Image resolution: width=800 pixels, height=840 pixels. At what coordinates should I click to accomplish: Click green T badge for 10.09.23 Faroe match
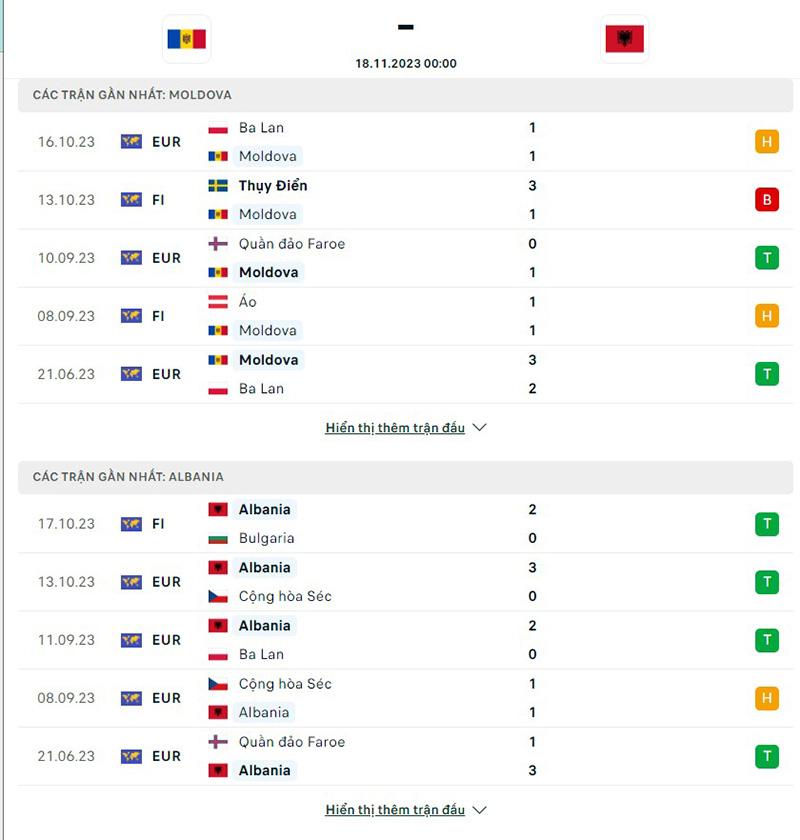tap(767, 258)
